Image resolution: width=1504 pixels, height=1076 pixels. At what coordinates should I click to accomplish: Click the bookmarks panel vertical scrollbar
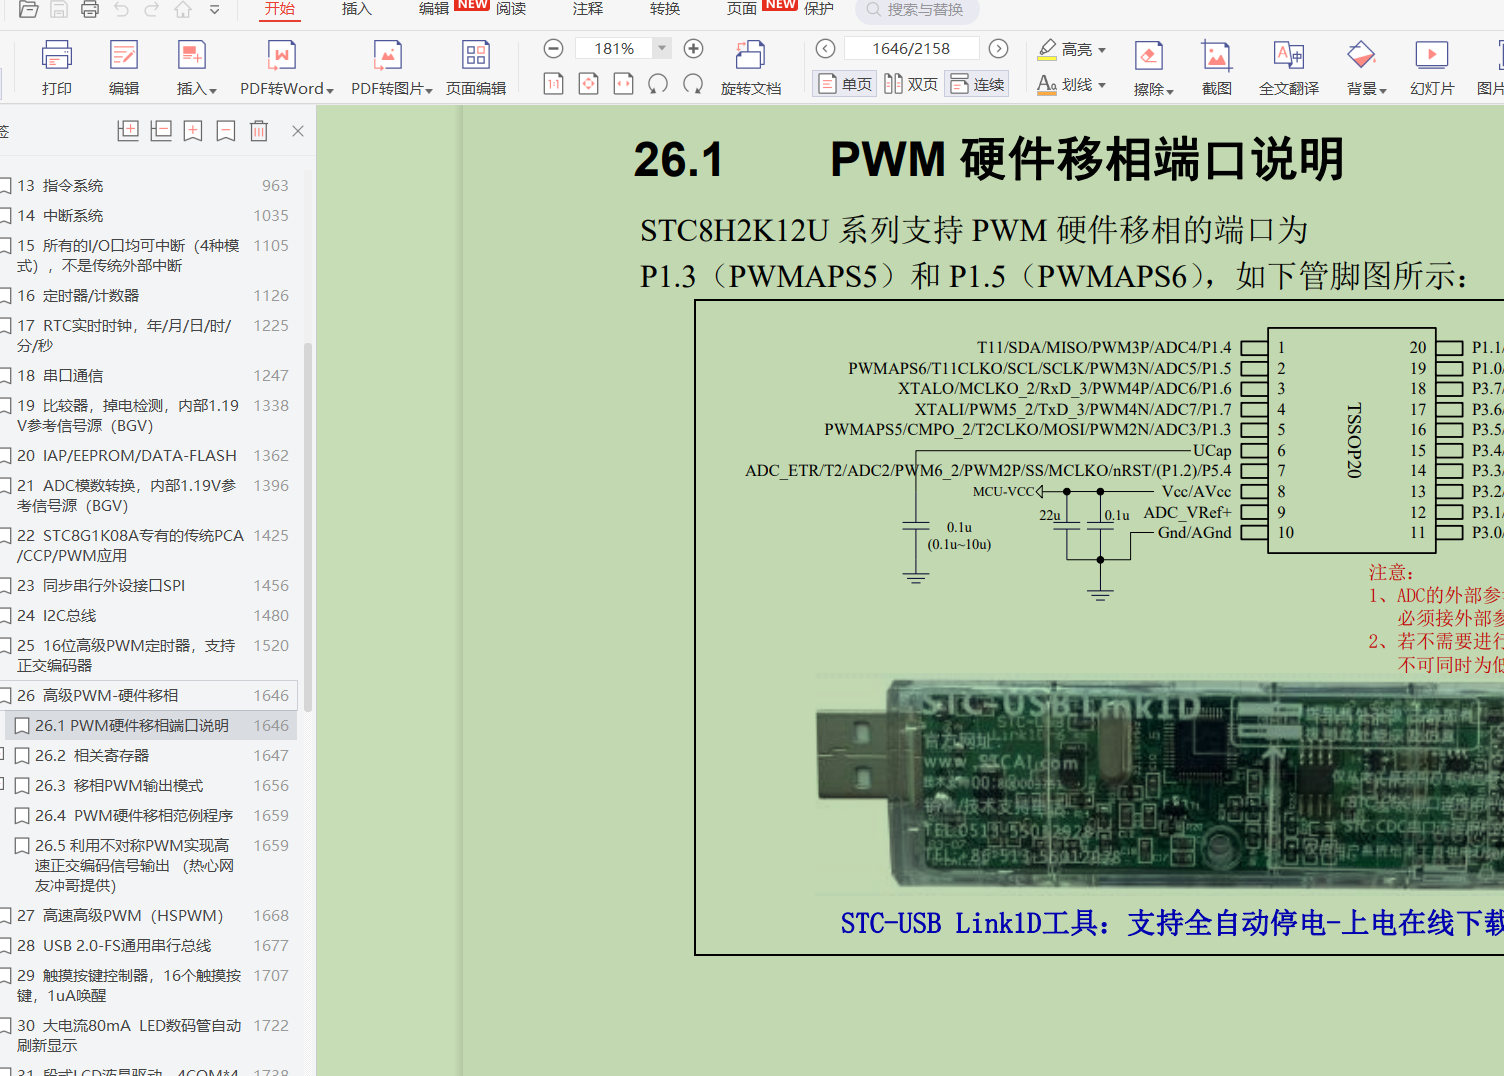click(x=308, y=526)
